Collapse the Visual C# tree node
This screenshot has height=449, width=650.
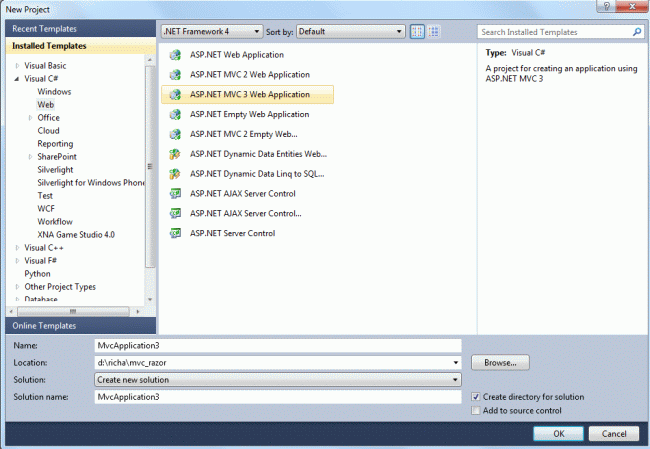coord(17,78)
